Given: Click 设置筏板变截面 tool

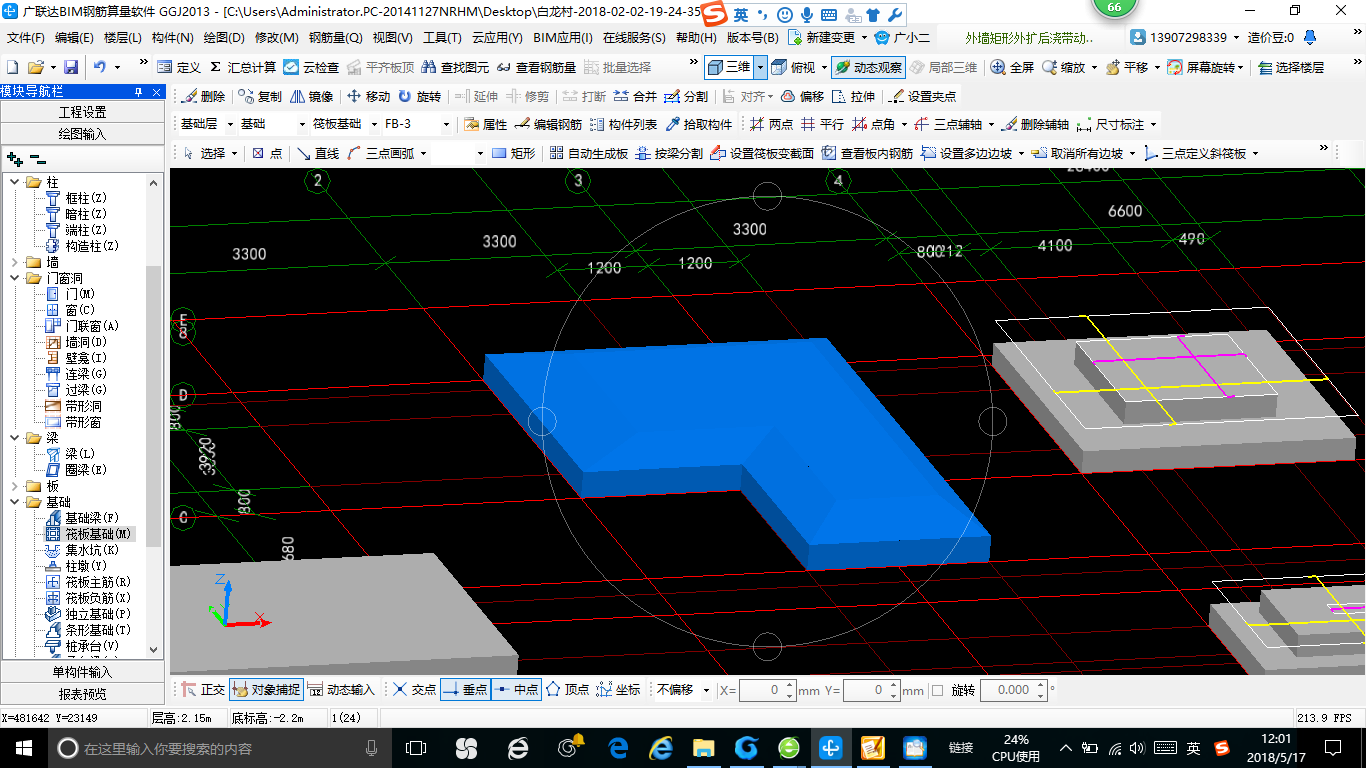Looking at the screenshot, I should pyautogui.click(x=762, y=154).
